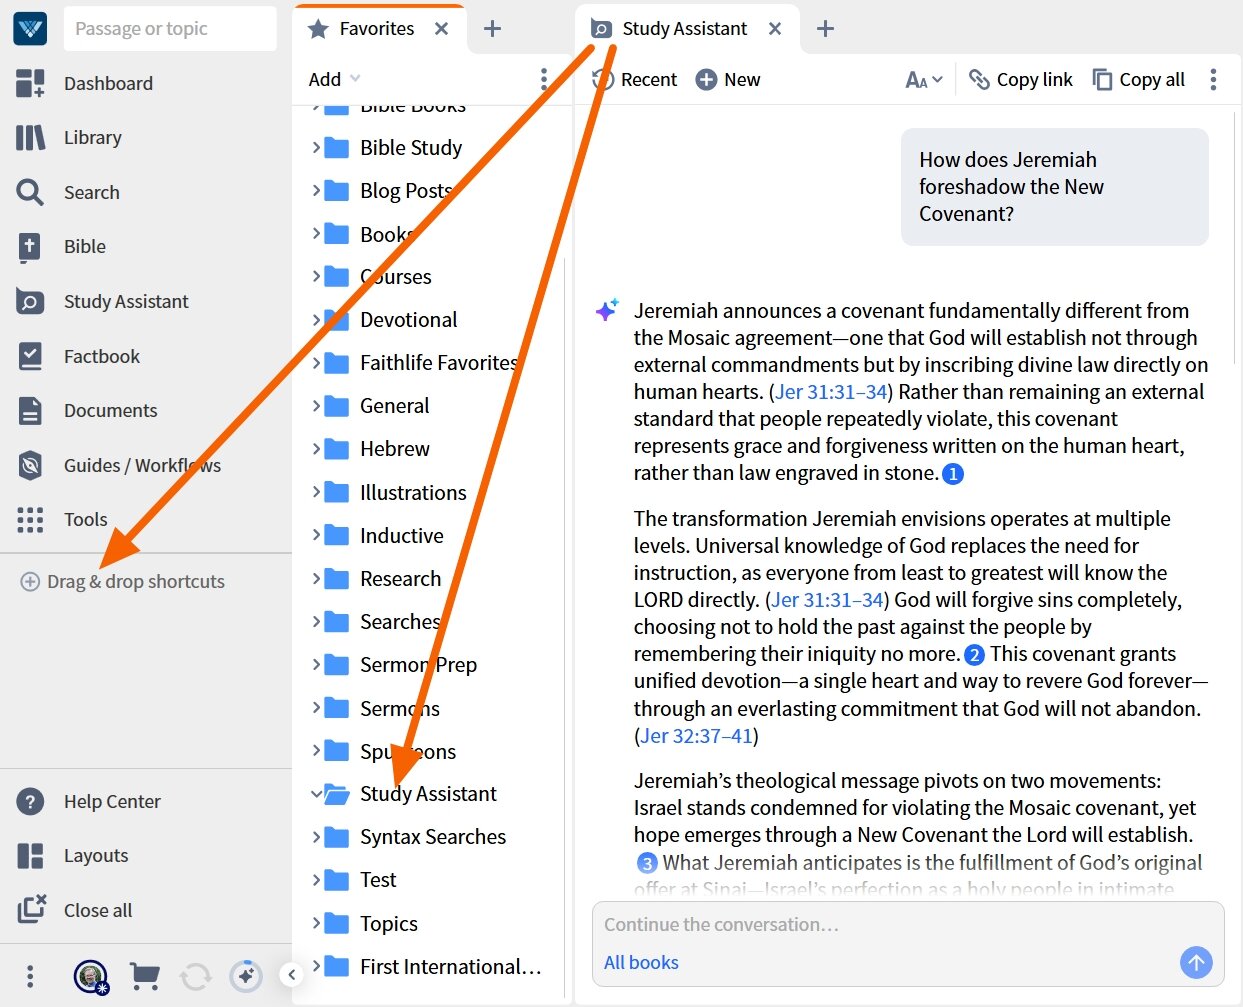The image size is (1243, 1007).
Task: Click the Recent conversations button
Action: point(635,79)
